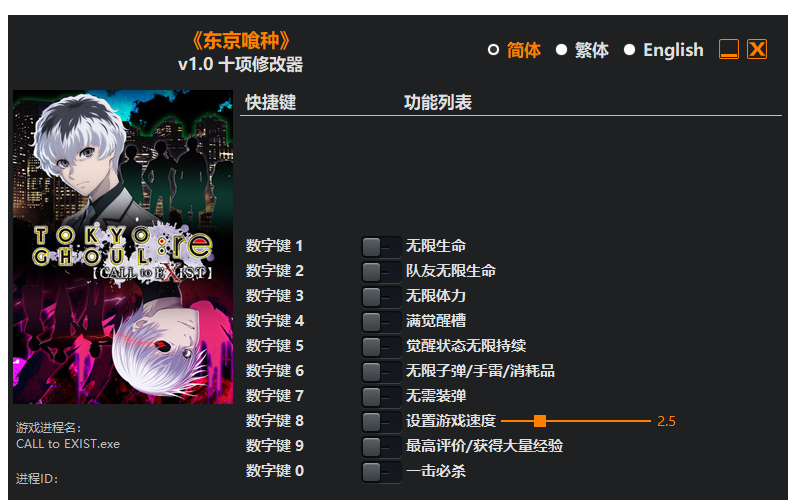Click the 满觉醒槽 feature label
The image size is (798, 500).
click(x=436, y=321)
